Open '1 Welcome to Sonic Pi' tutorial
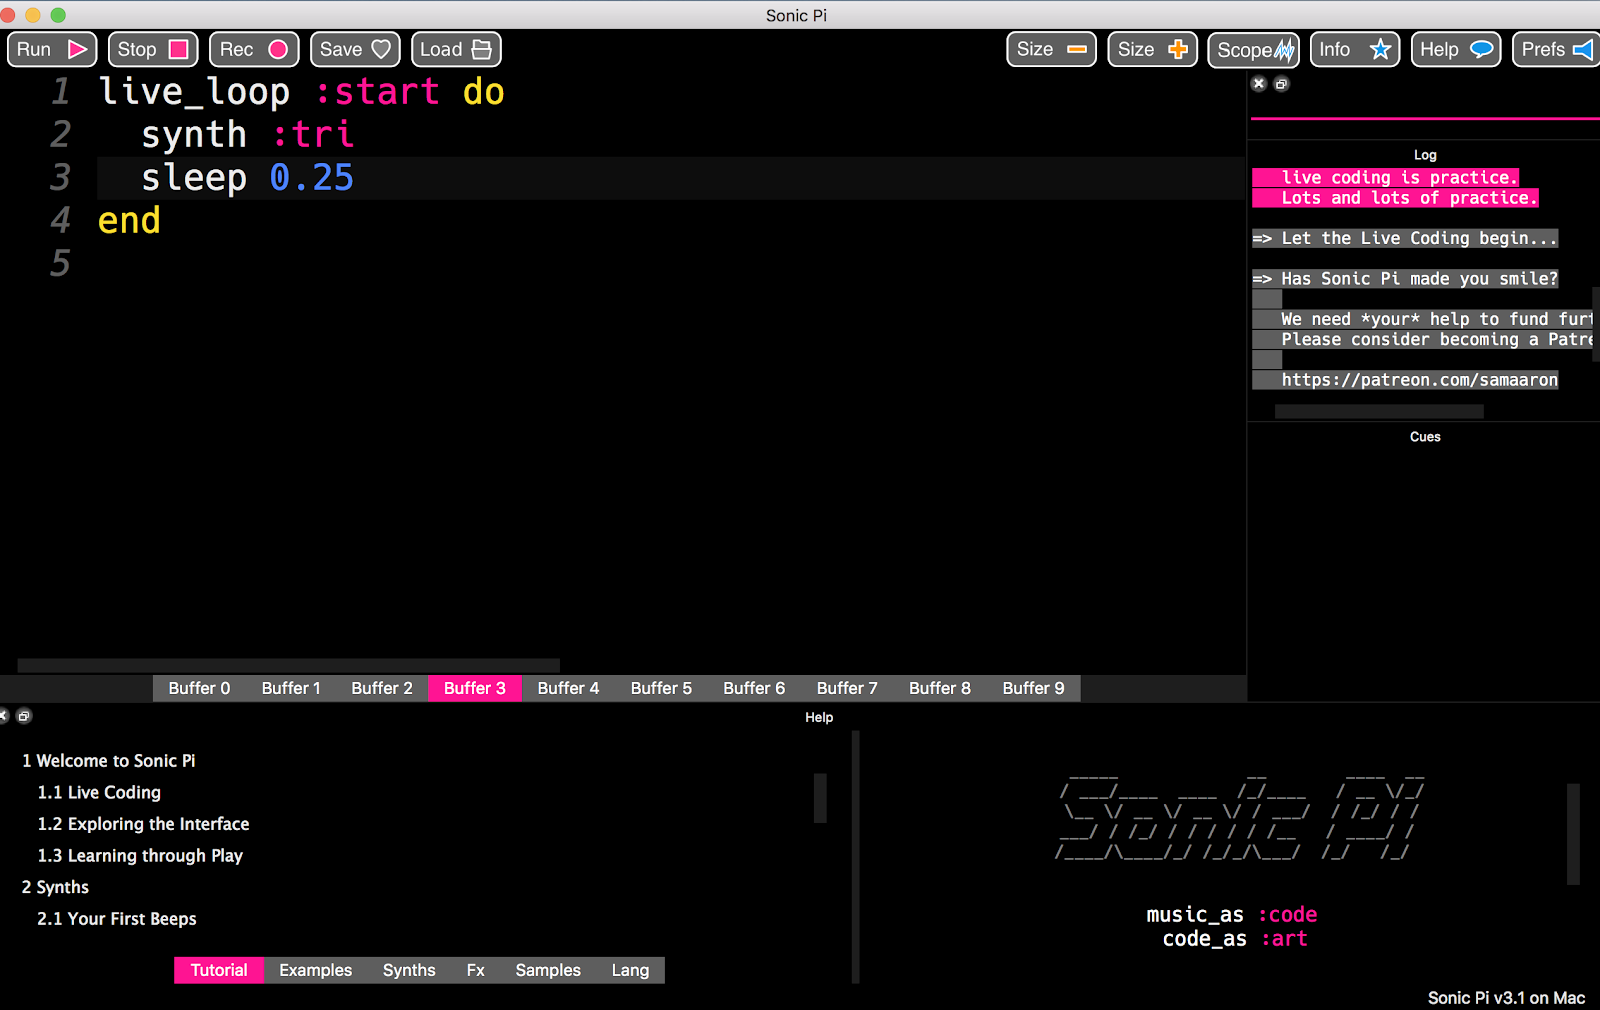Viewport: 1600px width, 1010px height. 109,761
